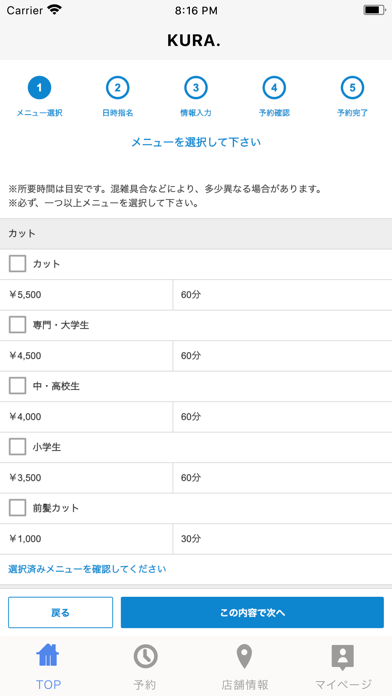Select step 4 予約確認 circle

pyautogui.click(x=274, y=87)
